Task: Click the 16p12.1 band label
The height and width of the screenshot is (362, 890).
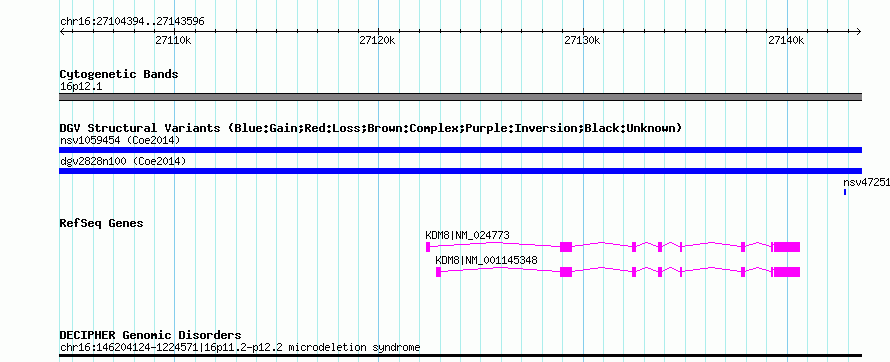Action: pos(81,87)
